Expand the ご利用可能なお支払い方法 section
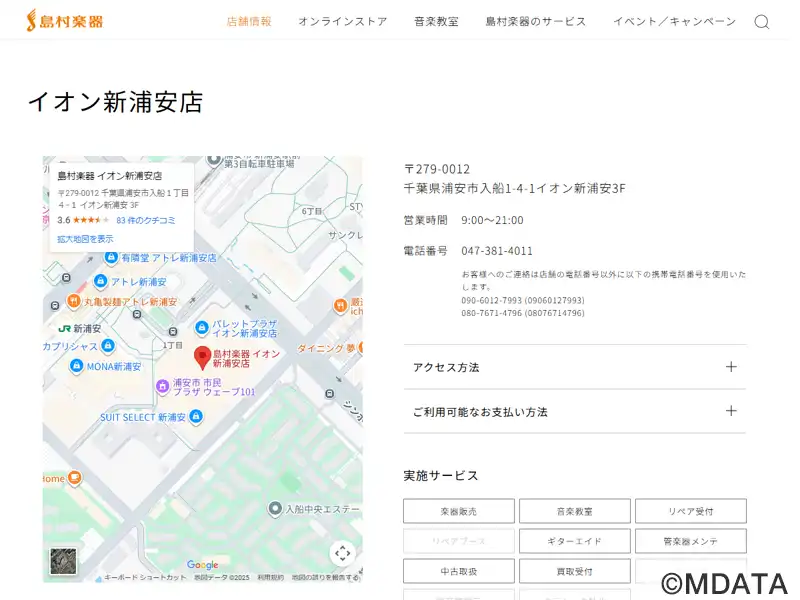This screenshot has height=600, width=800. point(574,411)
